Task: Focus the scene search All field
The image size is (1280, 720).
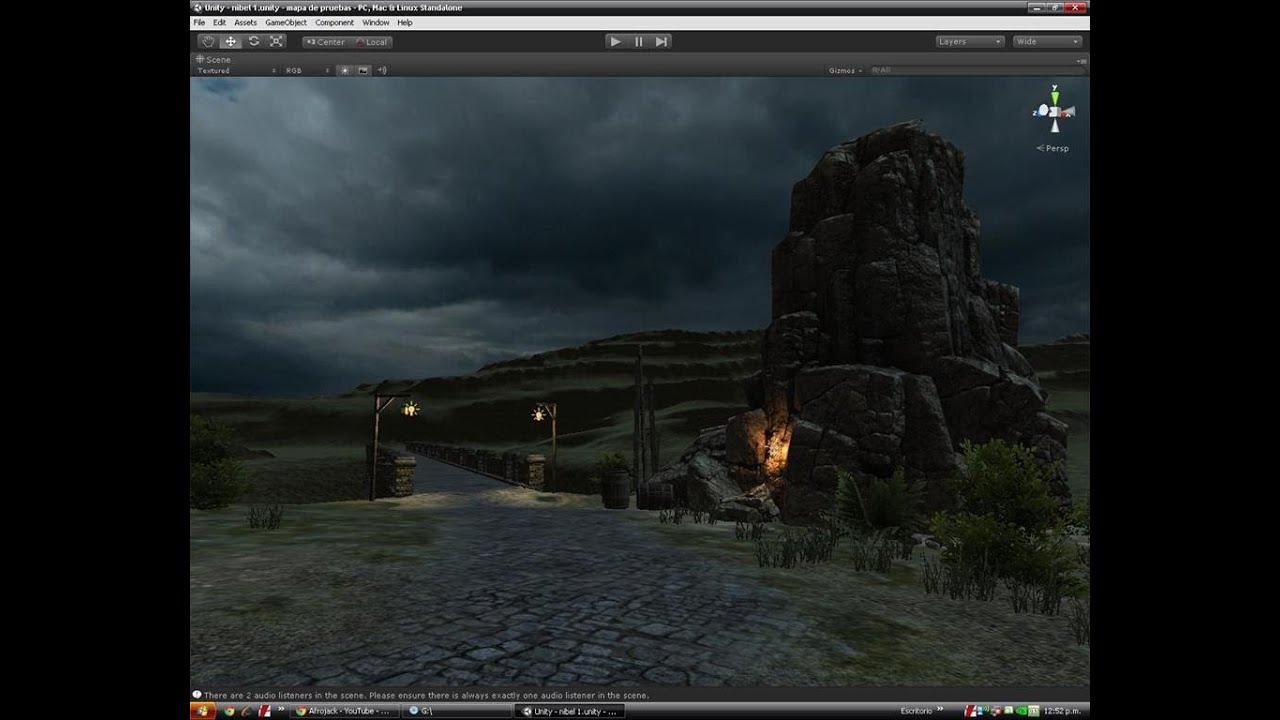Action: click(977, 71)
